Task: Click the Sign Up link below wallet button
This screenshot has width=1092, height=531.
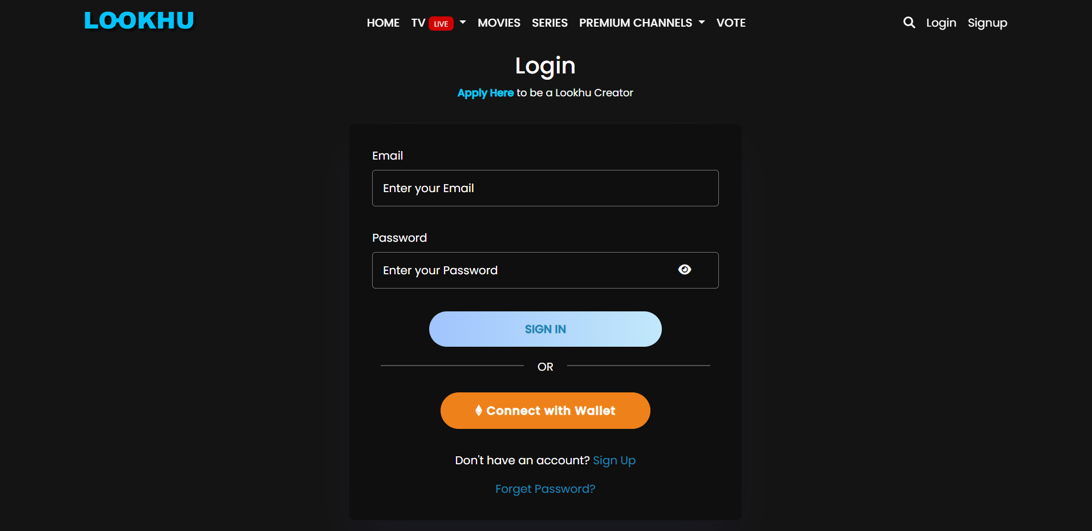Action: point(614,461)
